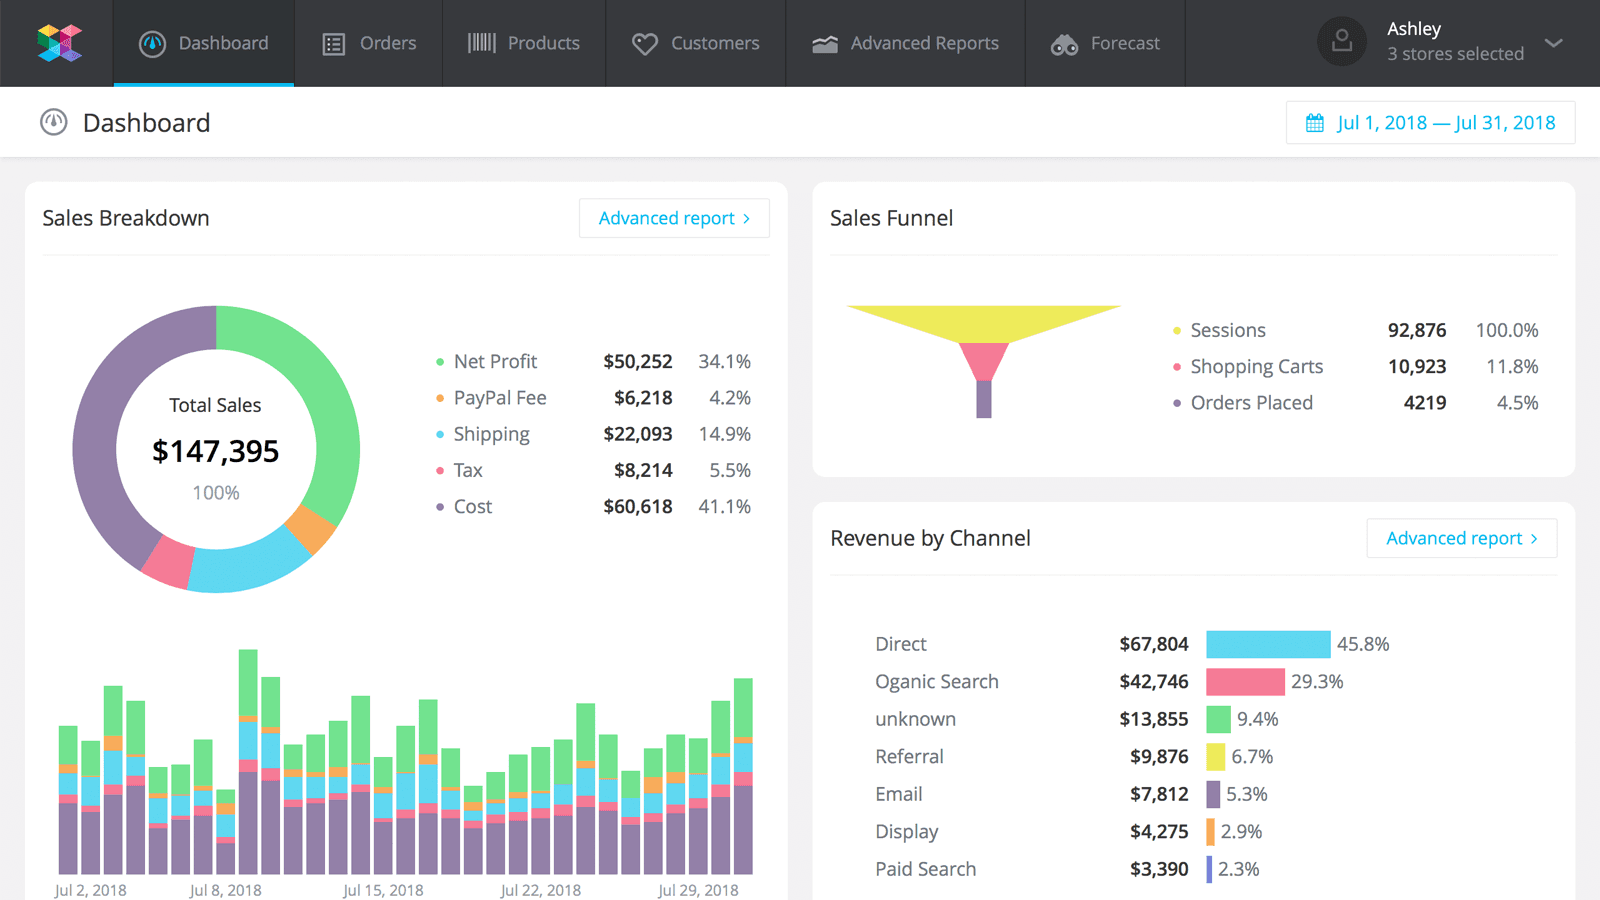Click the user avatar image
This screenshot has height=900, width=1600.
point(1342,42)
